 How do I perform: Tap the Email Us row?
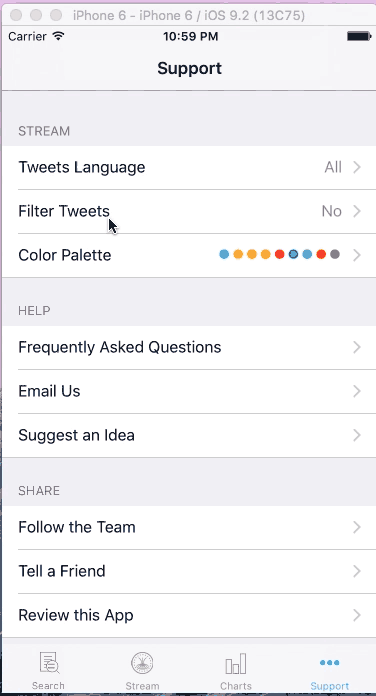189,392
